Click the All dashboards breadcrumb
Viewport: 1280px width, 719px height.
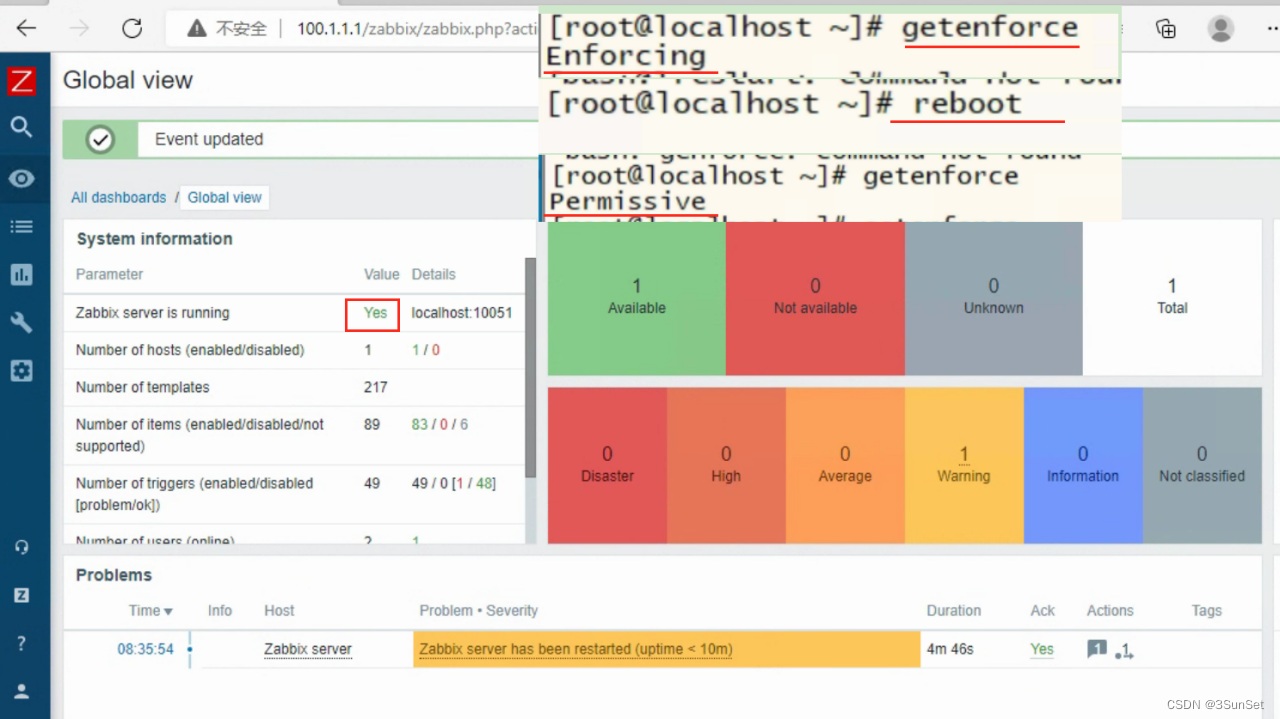pos(118,197)
